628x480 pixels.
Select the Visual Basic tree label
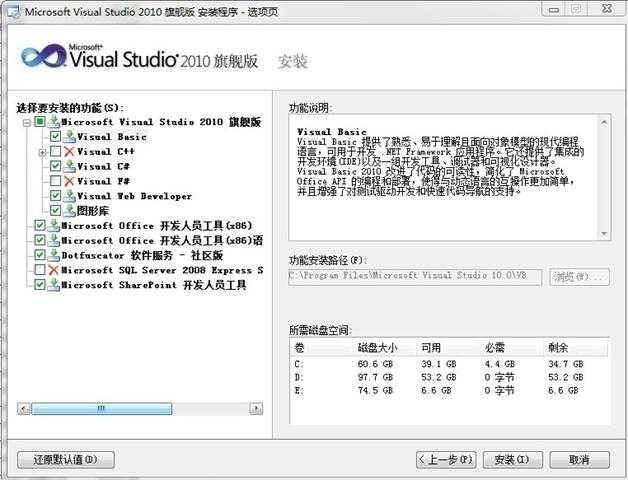point(112,137)
